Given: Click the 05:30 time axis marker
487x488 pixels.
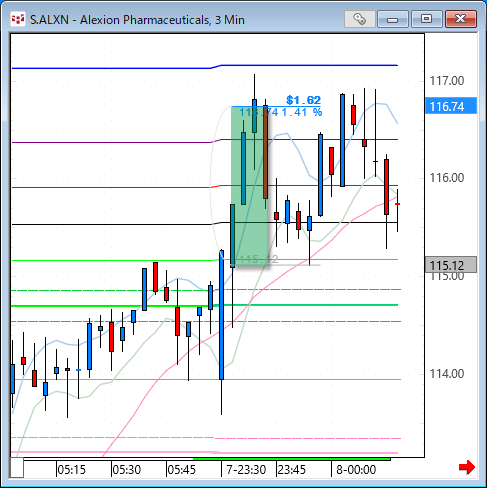Looking at the screenshot, I should [126, 470].
